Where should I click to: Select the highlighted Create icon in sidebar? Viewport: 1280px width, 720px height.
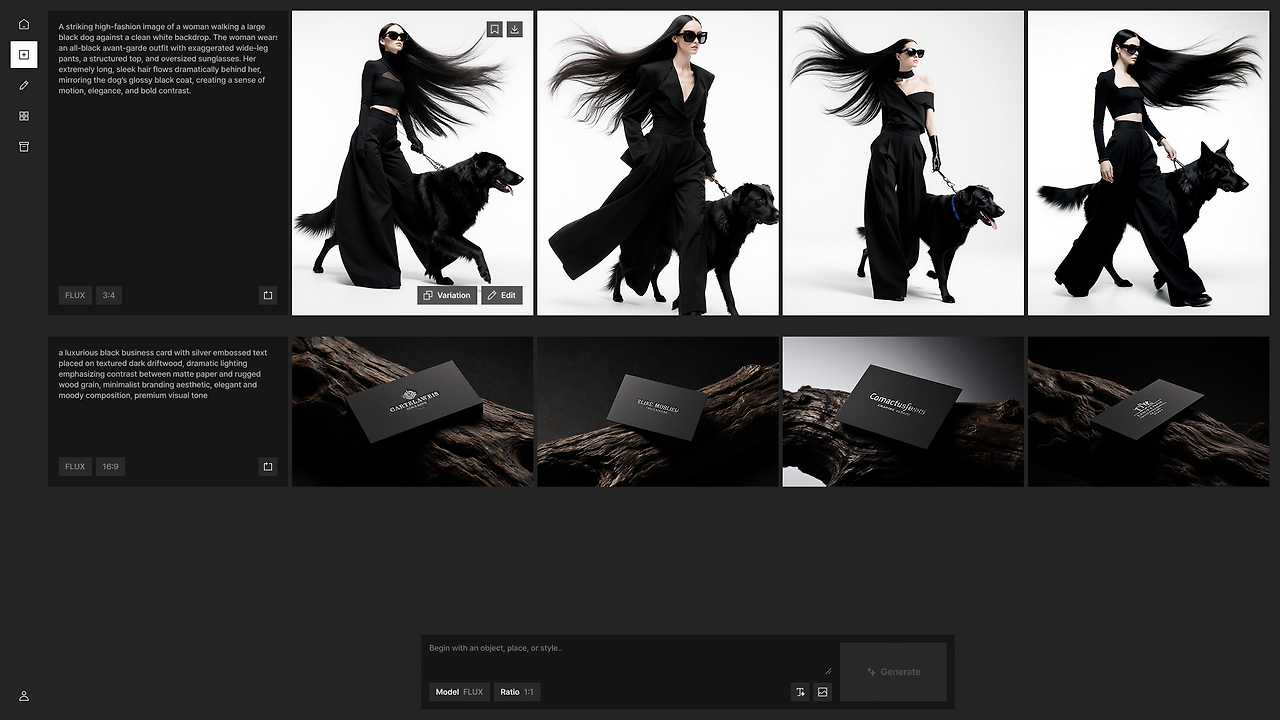[23, 54]
